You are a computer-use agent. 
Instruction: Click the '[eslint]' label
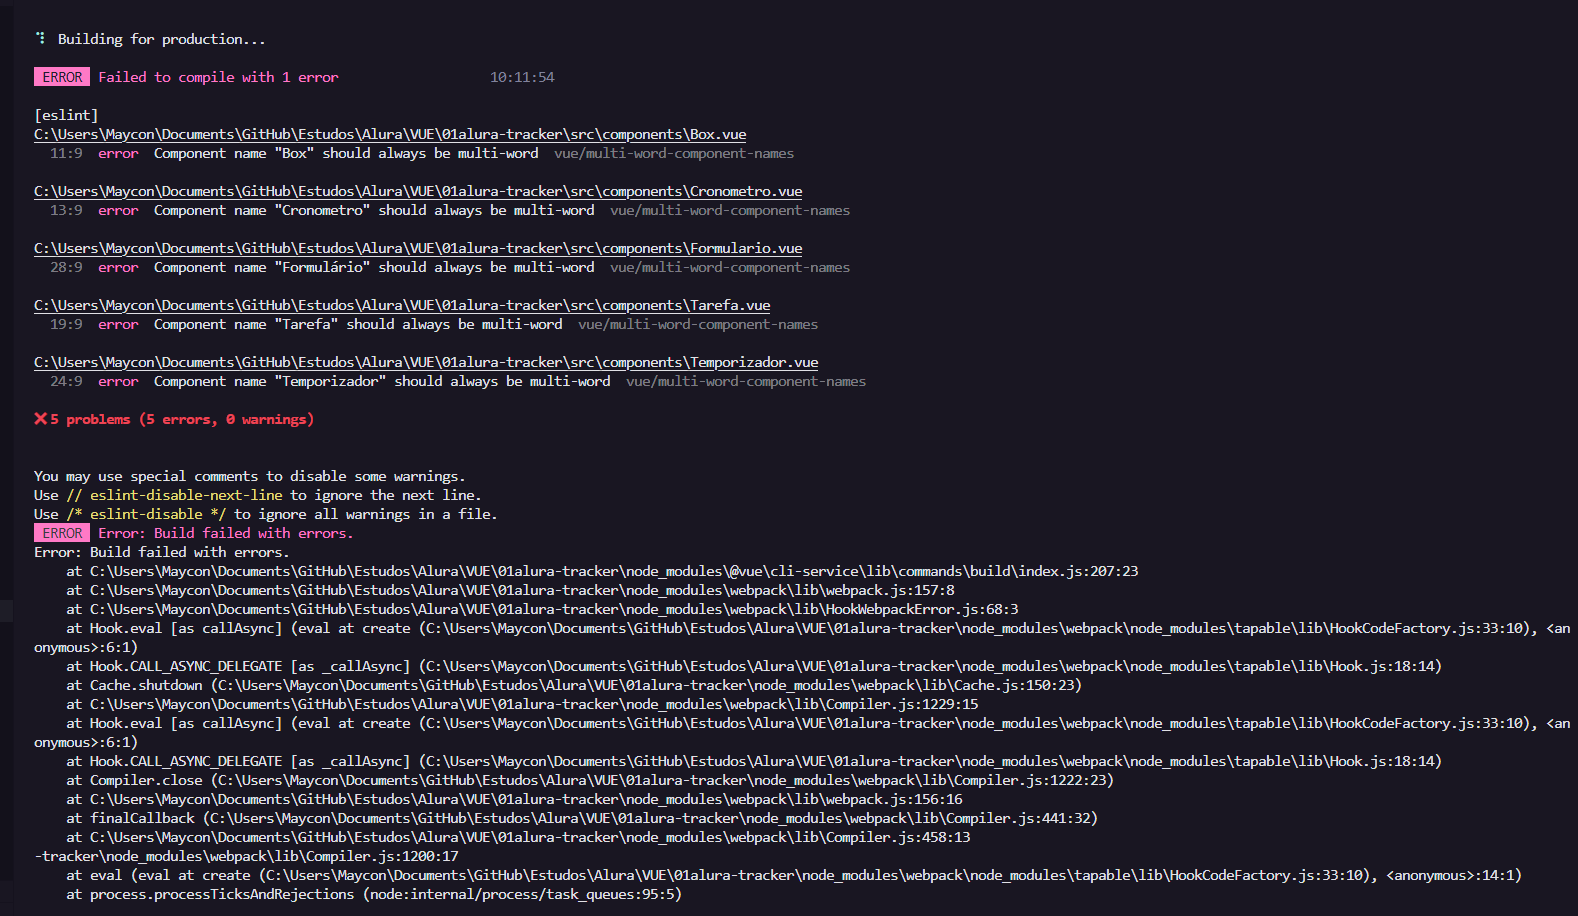[x=66, y=115]
